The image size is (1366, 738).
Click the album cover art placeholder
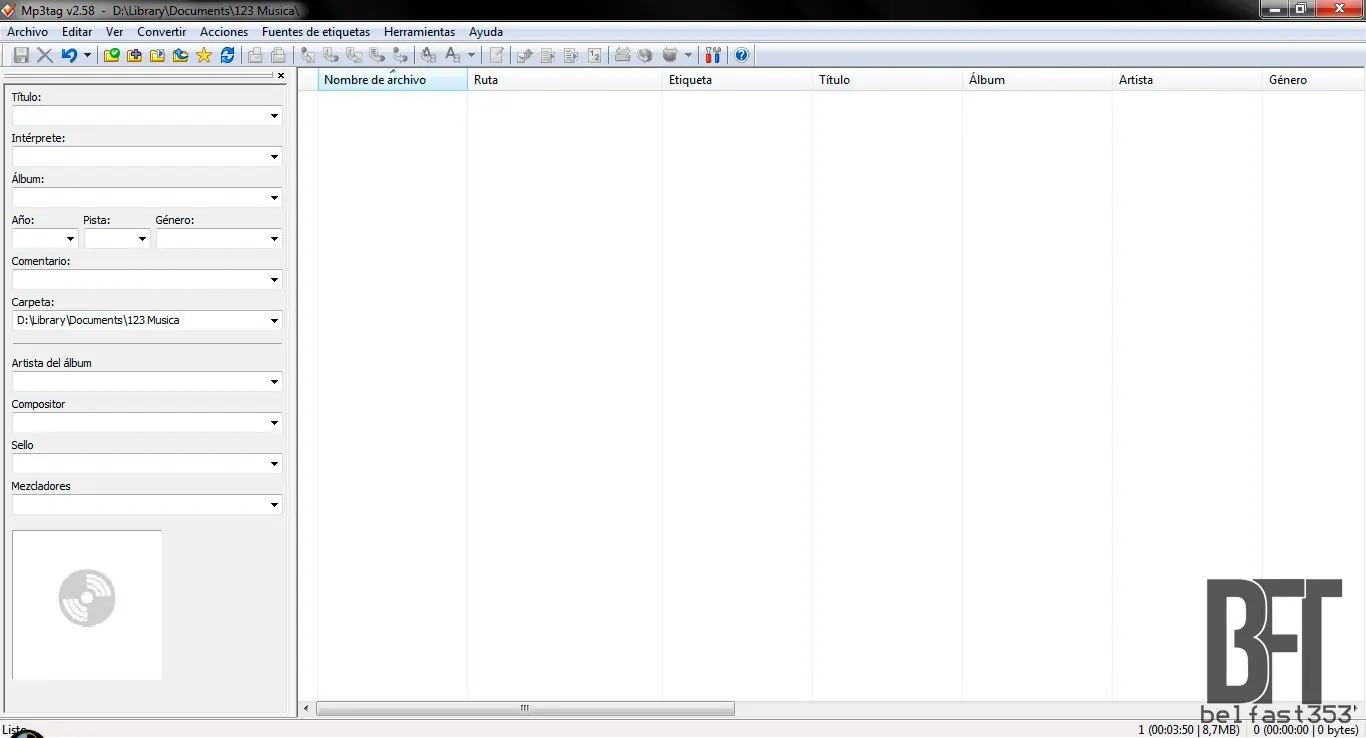(x=87, y=605)
